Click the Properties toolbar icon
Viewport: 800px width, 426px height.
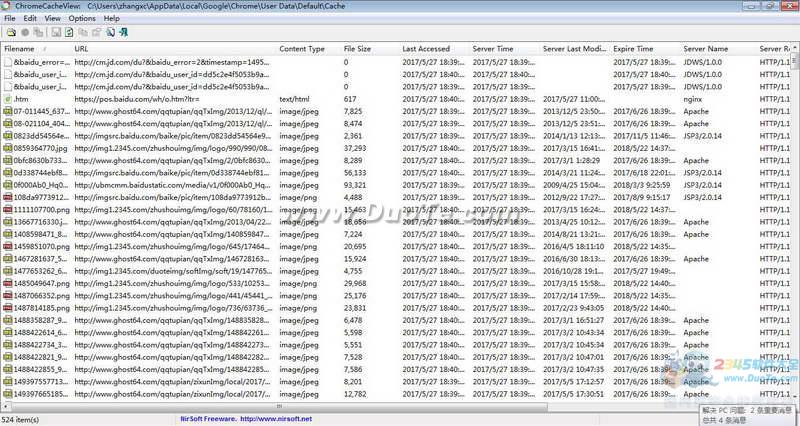(x=96, y=32)
